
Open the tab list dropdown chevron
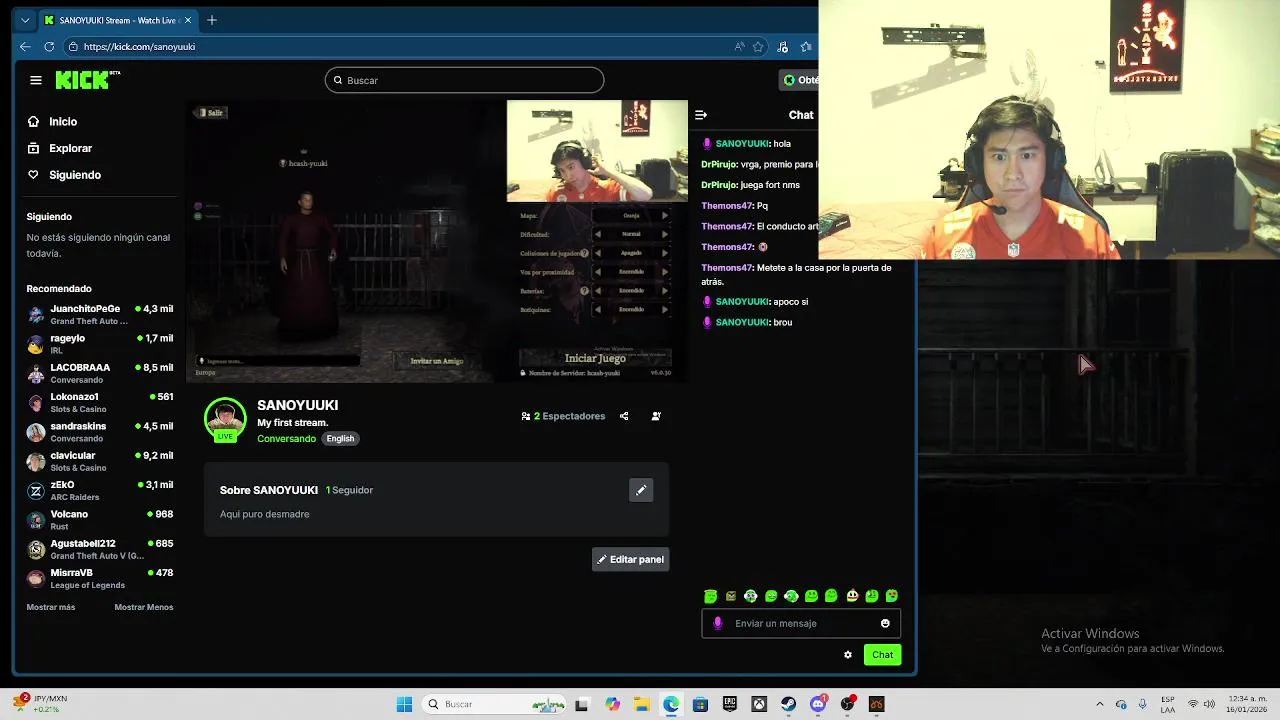tap(25, 20)
